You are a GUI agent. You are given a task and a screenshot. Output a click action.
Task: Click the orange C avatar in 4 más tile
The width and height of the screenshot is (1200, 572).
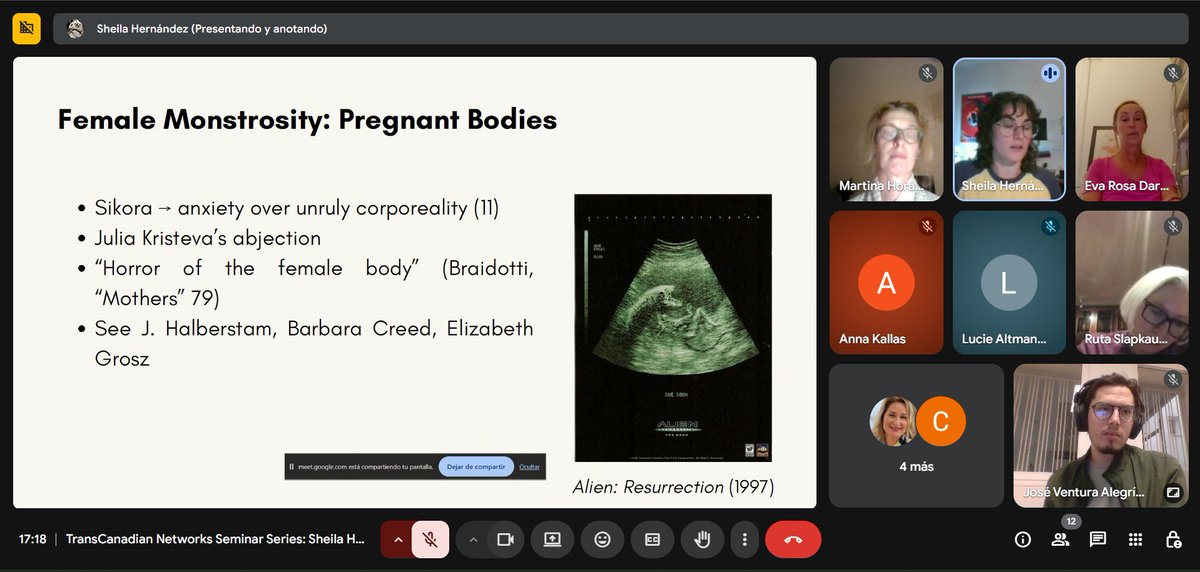[x=941, y=421]
